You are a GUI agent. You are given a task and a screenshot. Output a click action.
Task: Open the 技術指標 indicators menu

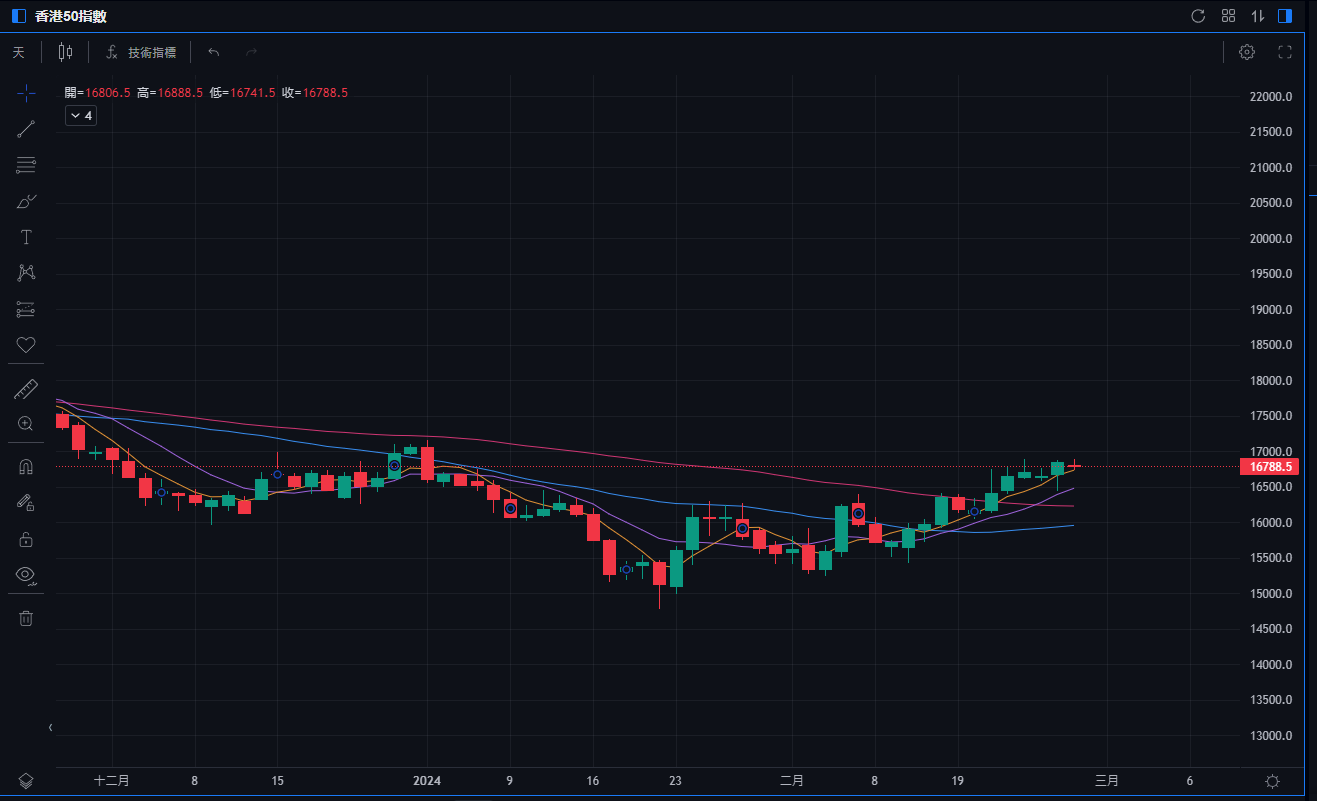coord(141,52)
